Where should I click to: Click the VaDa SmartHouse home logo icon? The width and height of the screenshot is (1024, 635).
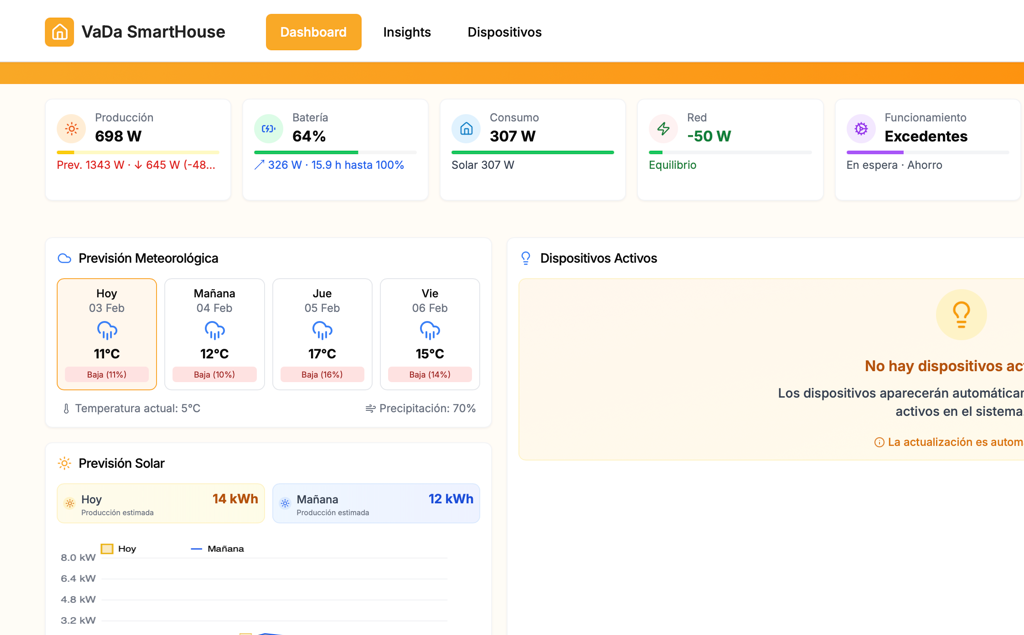click(x=59, y=32)
